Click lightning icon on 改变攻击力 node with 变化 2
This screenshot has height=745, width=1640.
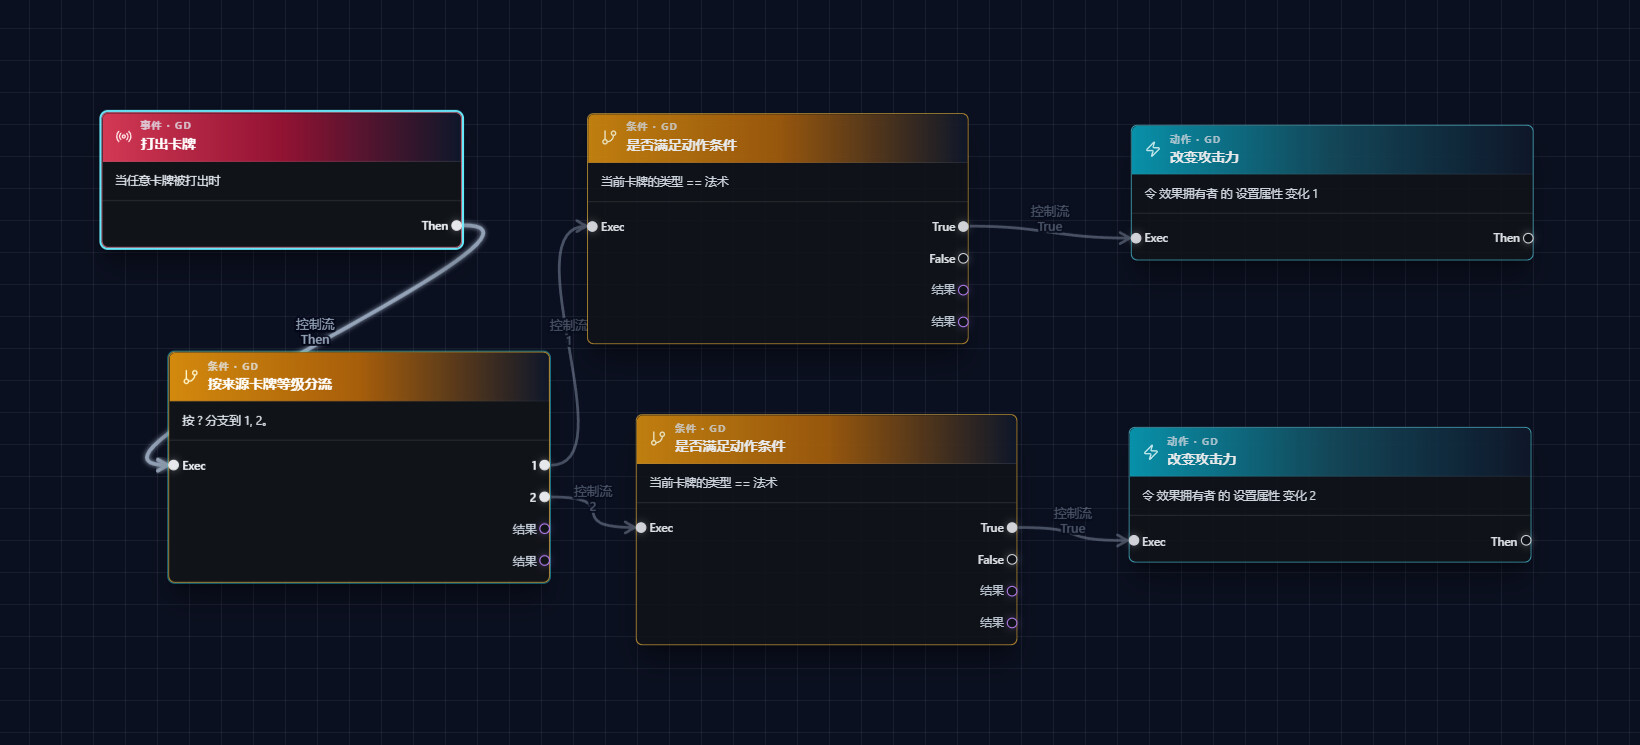point(1151,452)
